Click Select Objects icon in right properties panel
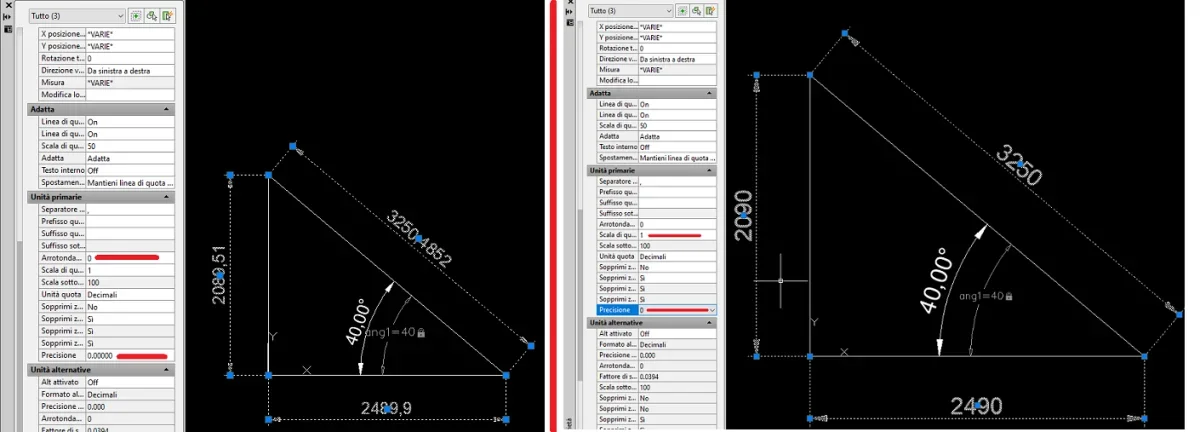Image resolution: width=1200 pixels, height=432 pixels. tap(698, 11)
